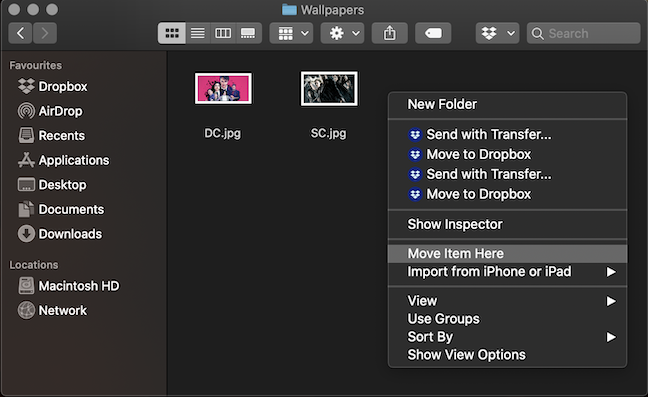The width and height of the screenshot is (648, 397).
Task: Choose New Folder from the context menu
Action: (x=507, y=104)
